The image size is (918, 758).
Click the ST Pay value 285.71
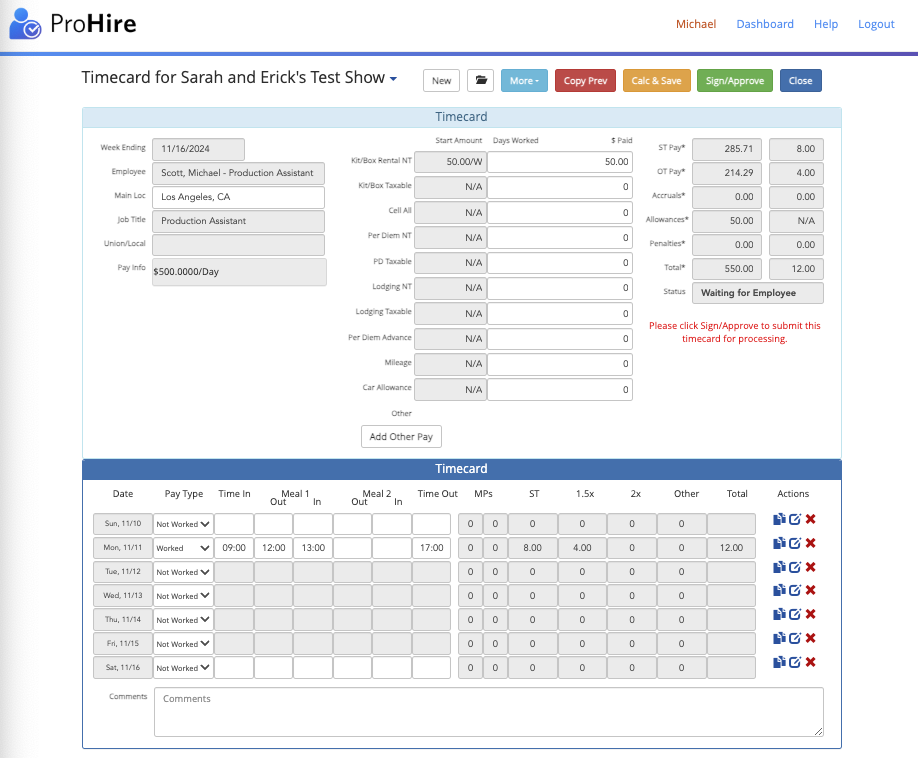pyautogui.click(x=727, y=149)
